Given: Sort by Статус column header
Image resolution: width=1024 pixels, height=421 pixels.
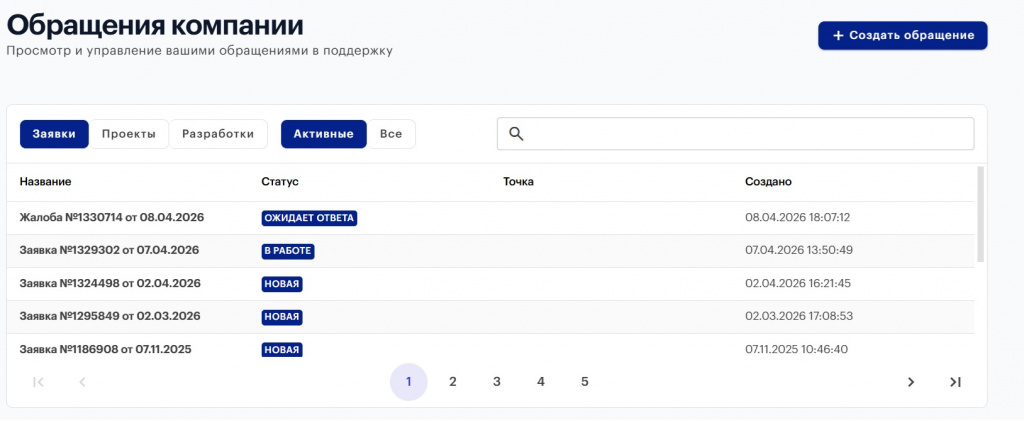Looking at the screenshot, I should coord(280,182).
